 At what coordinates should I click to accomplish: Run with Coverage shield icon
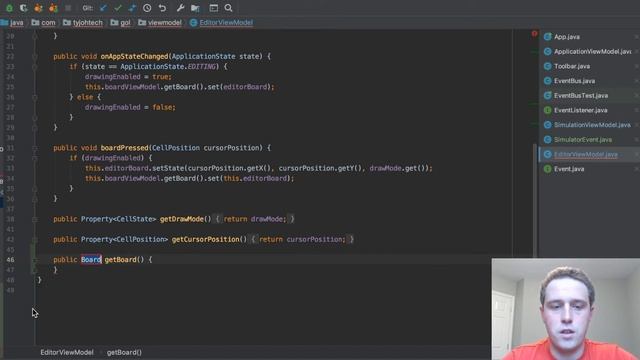pos(24,8)
